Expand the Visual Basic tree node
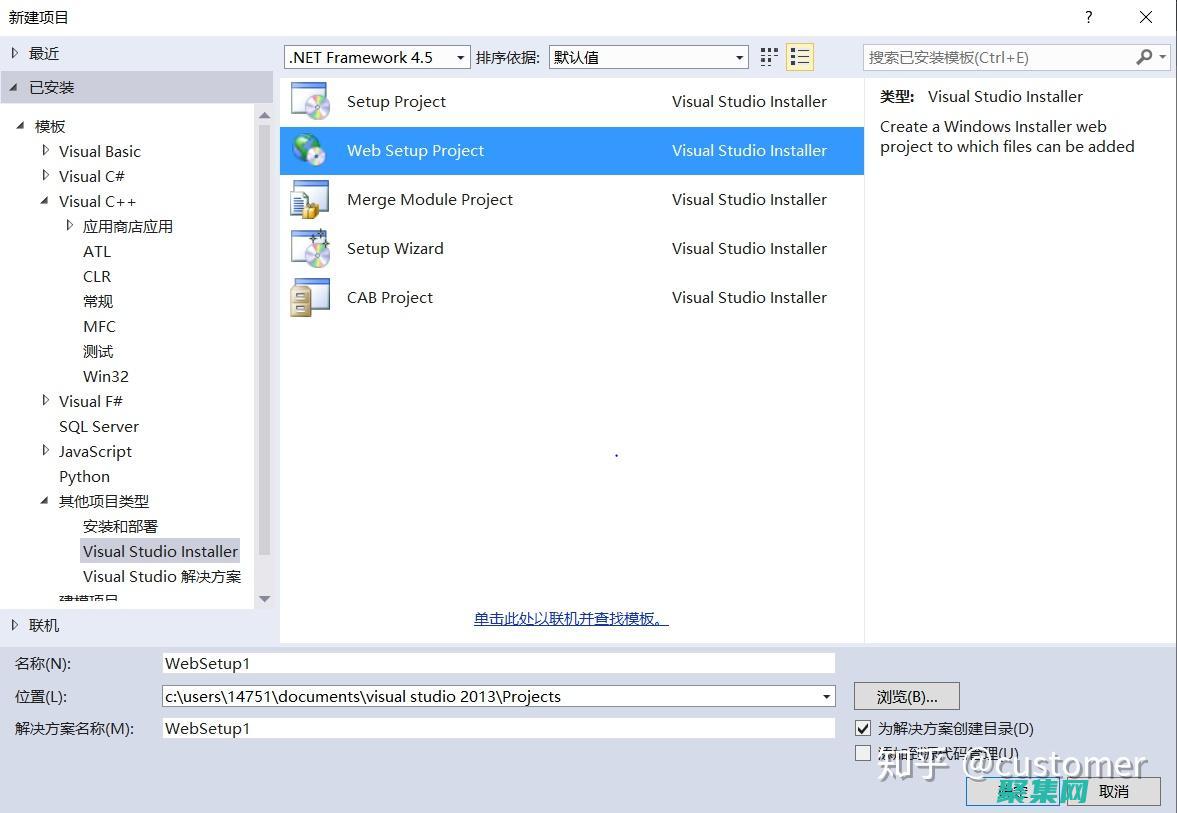 tap(46, 151)
